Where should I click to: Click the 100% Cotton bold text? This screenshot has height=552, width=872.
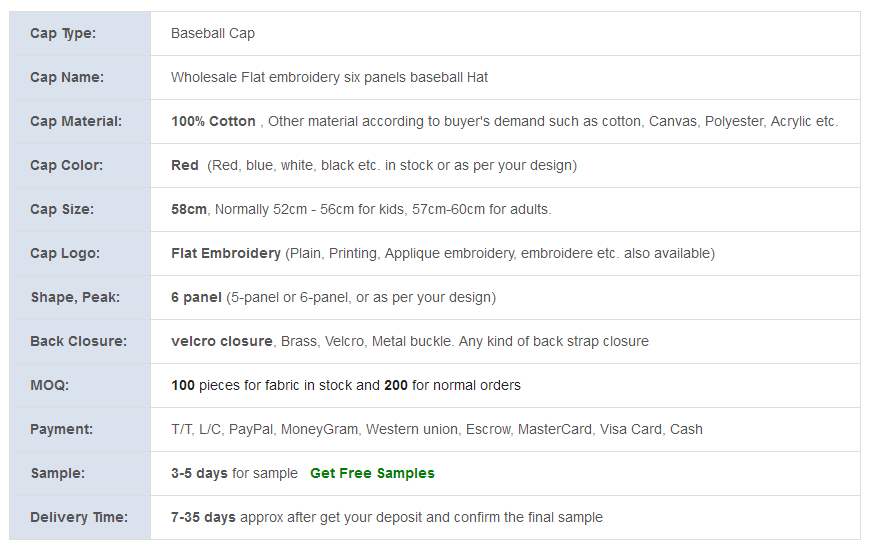213,121
